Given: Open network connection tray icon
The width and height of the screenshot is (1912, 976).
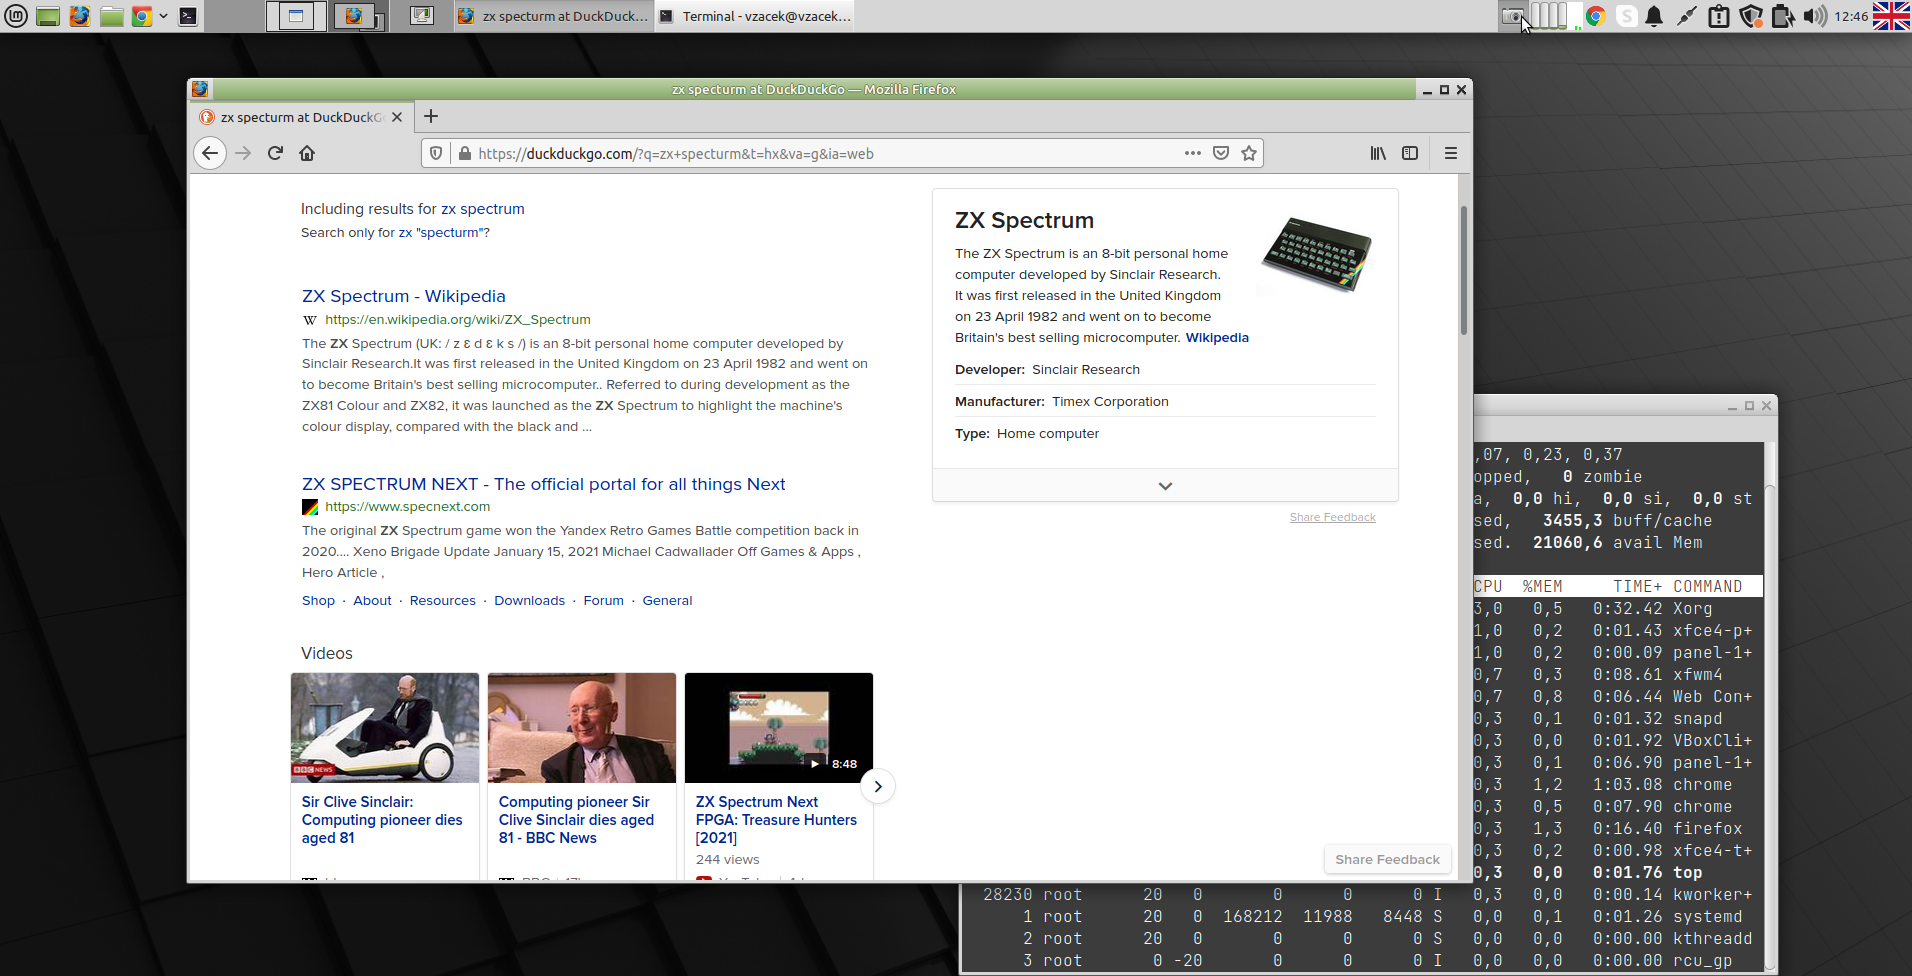Looking at the screenshot, I should tap(1686, 16).
